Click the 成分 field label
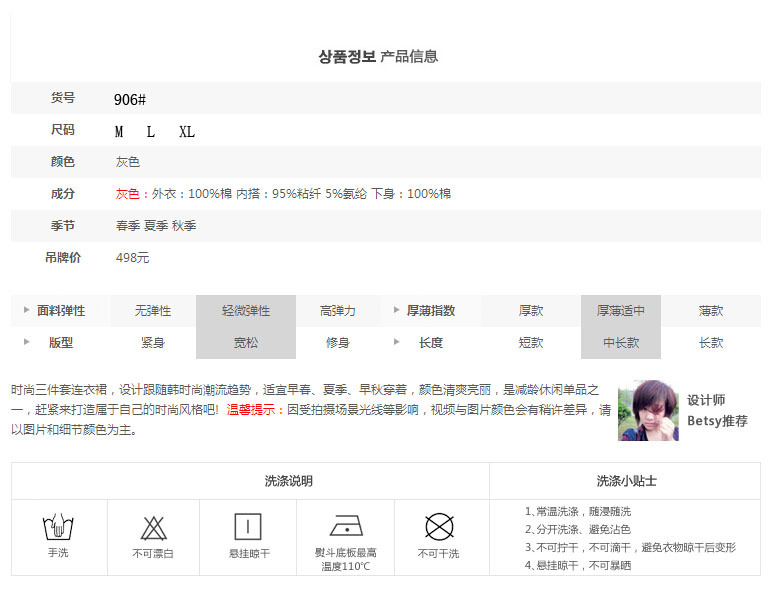The height and width of the screenshot is (606, 774). [x=63, y=194]
